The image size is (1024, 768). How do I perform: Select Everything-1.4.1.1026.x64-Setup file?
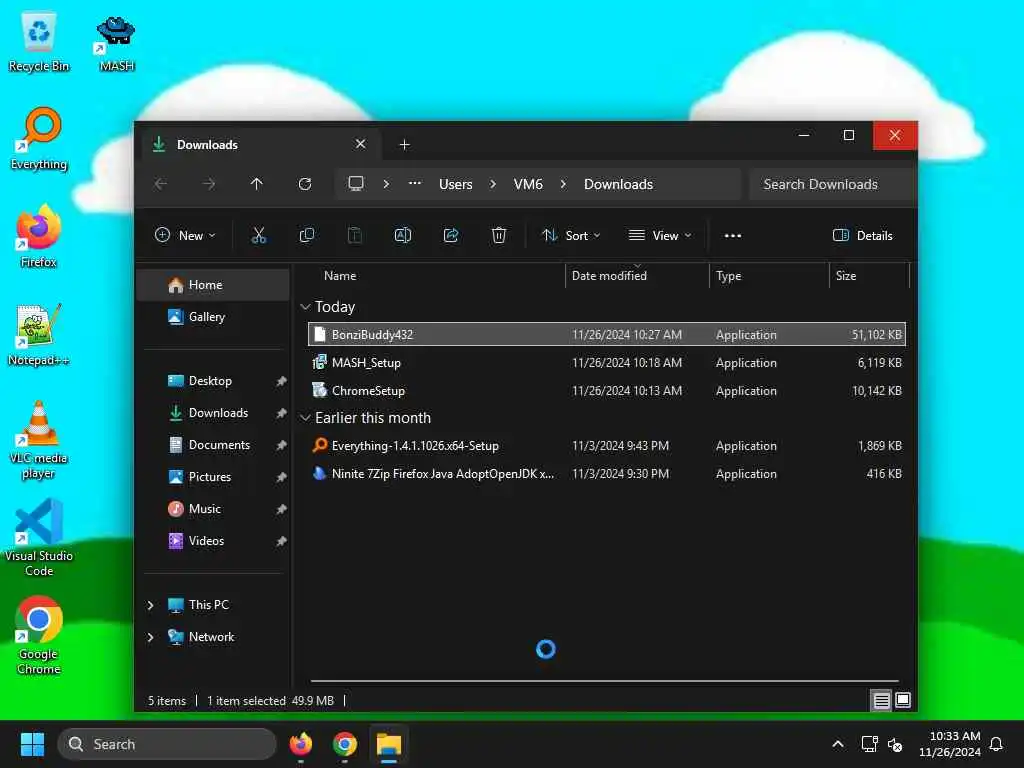(x=607, y=445)
